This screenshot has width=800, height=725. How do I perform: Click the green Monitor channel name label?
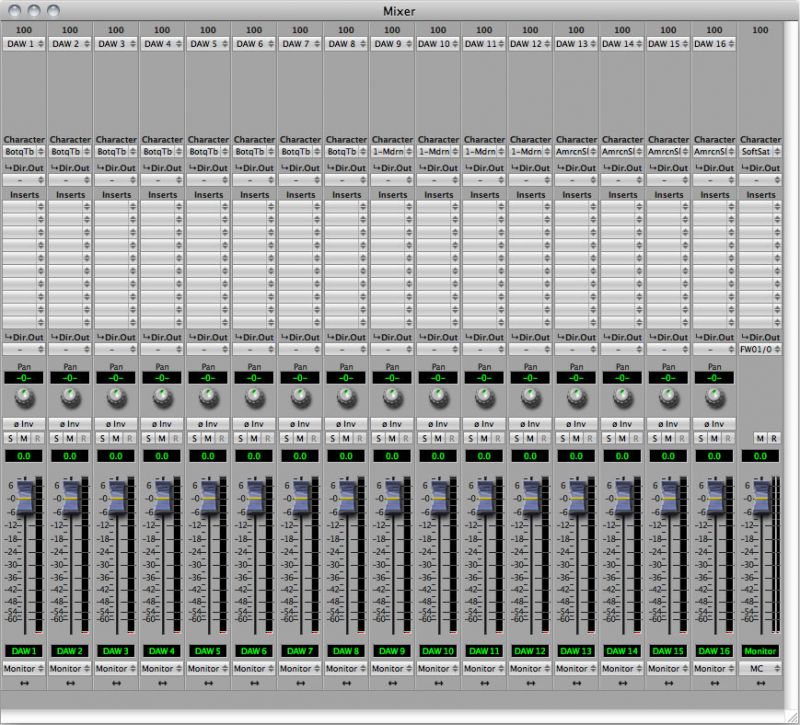click(760, 651)
